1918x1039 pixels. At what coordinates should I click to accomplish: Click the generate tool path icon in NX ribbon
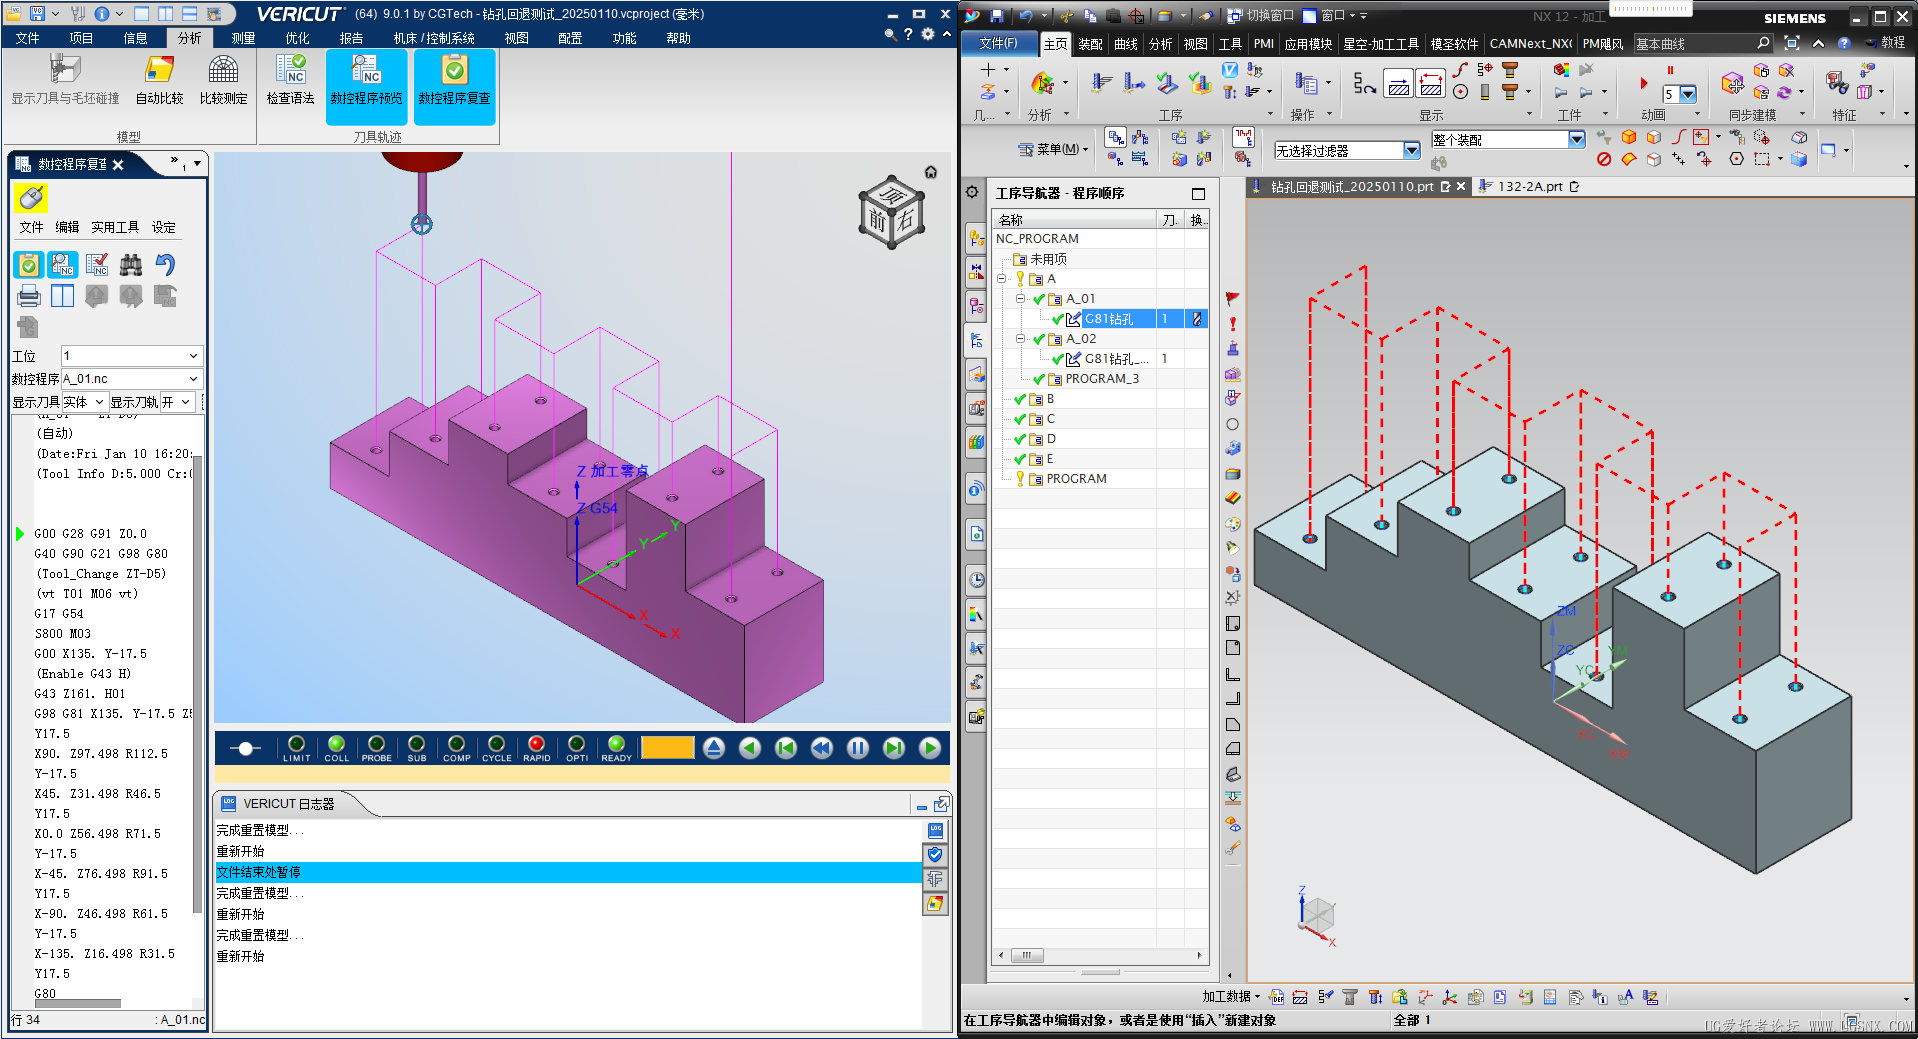point(1102,83)
